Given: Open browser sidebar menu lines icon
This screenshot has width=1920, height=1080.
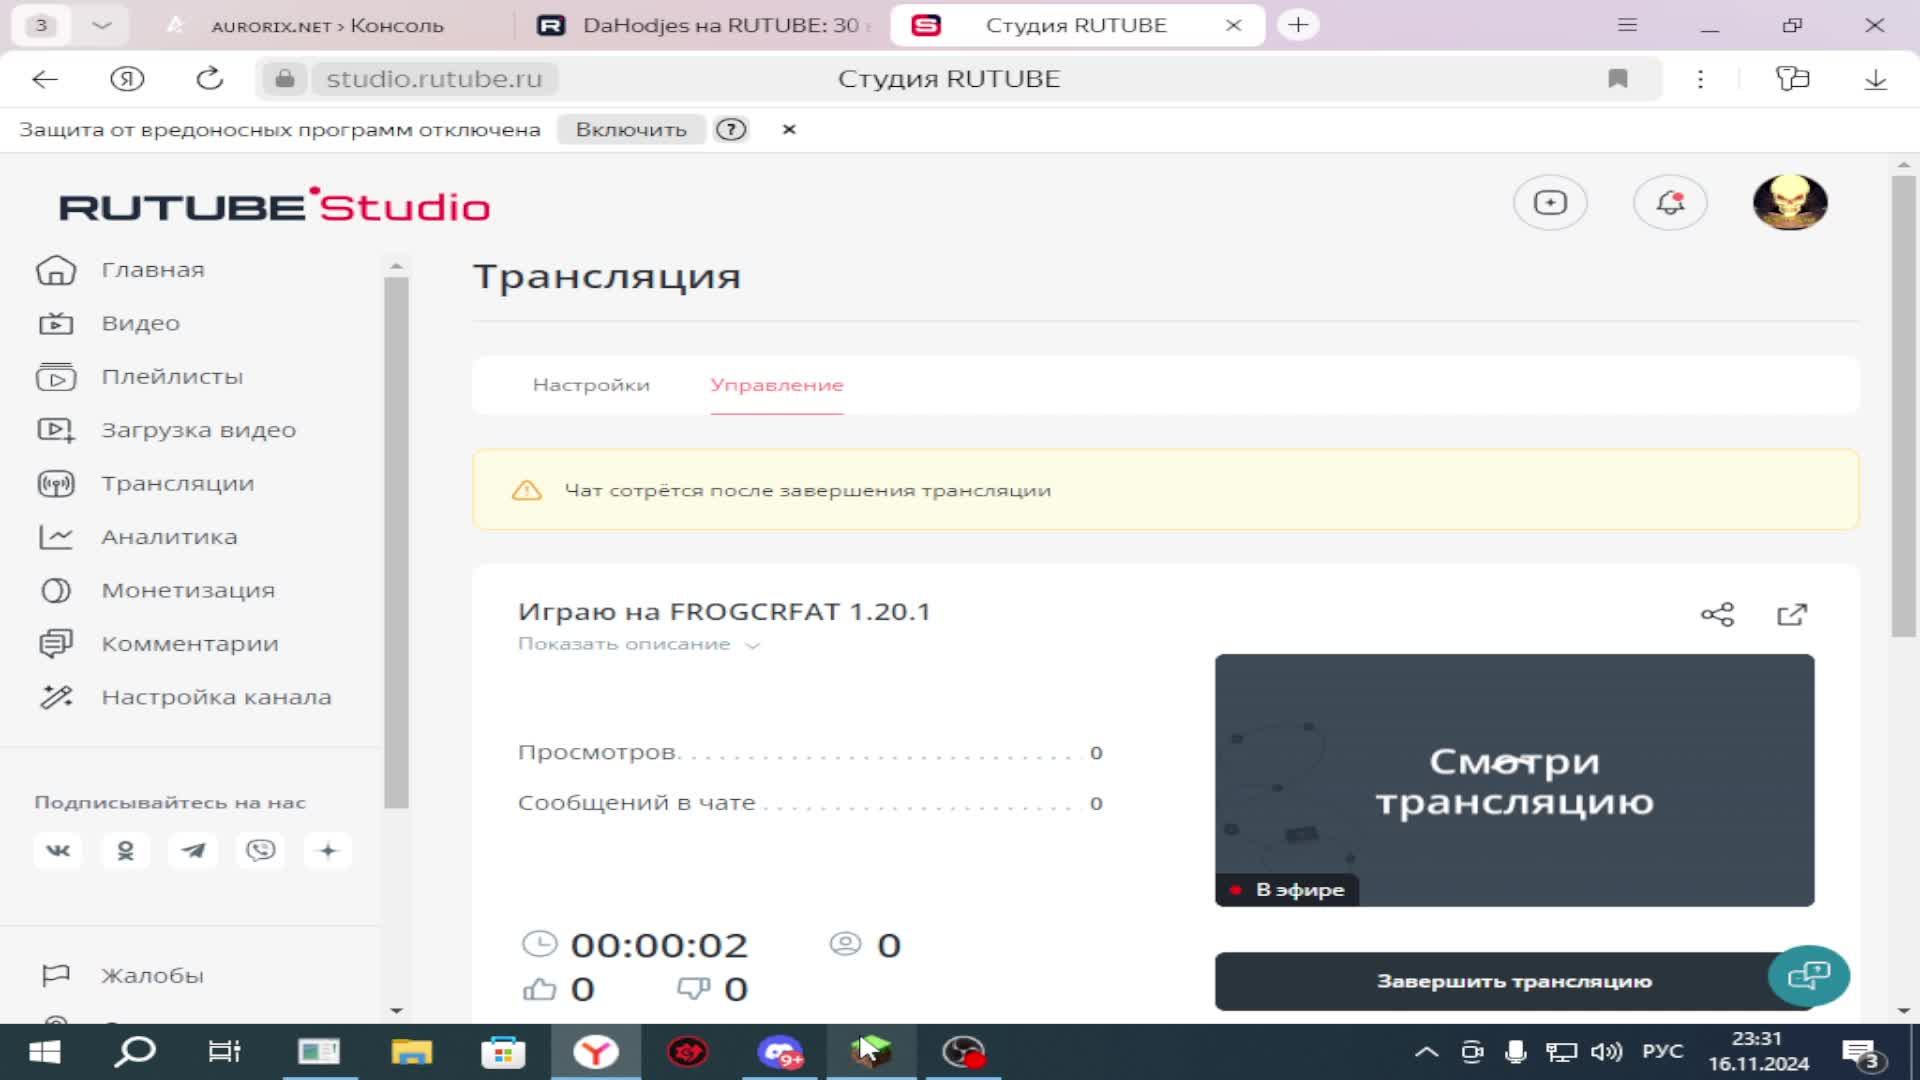Looking at the screenshot, I should point(1627,25).
